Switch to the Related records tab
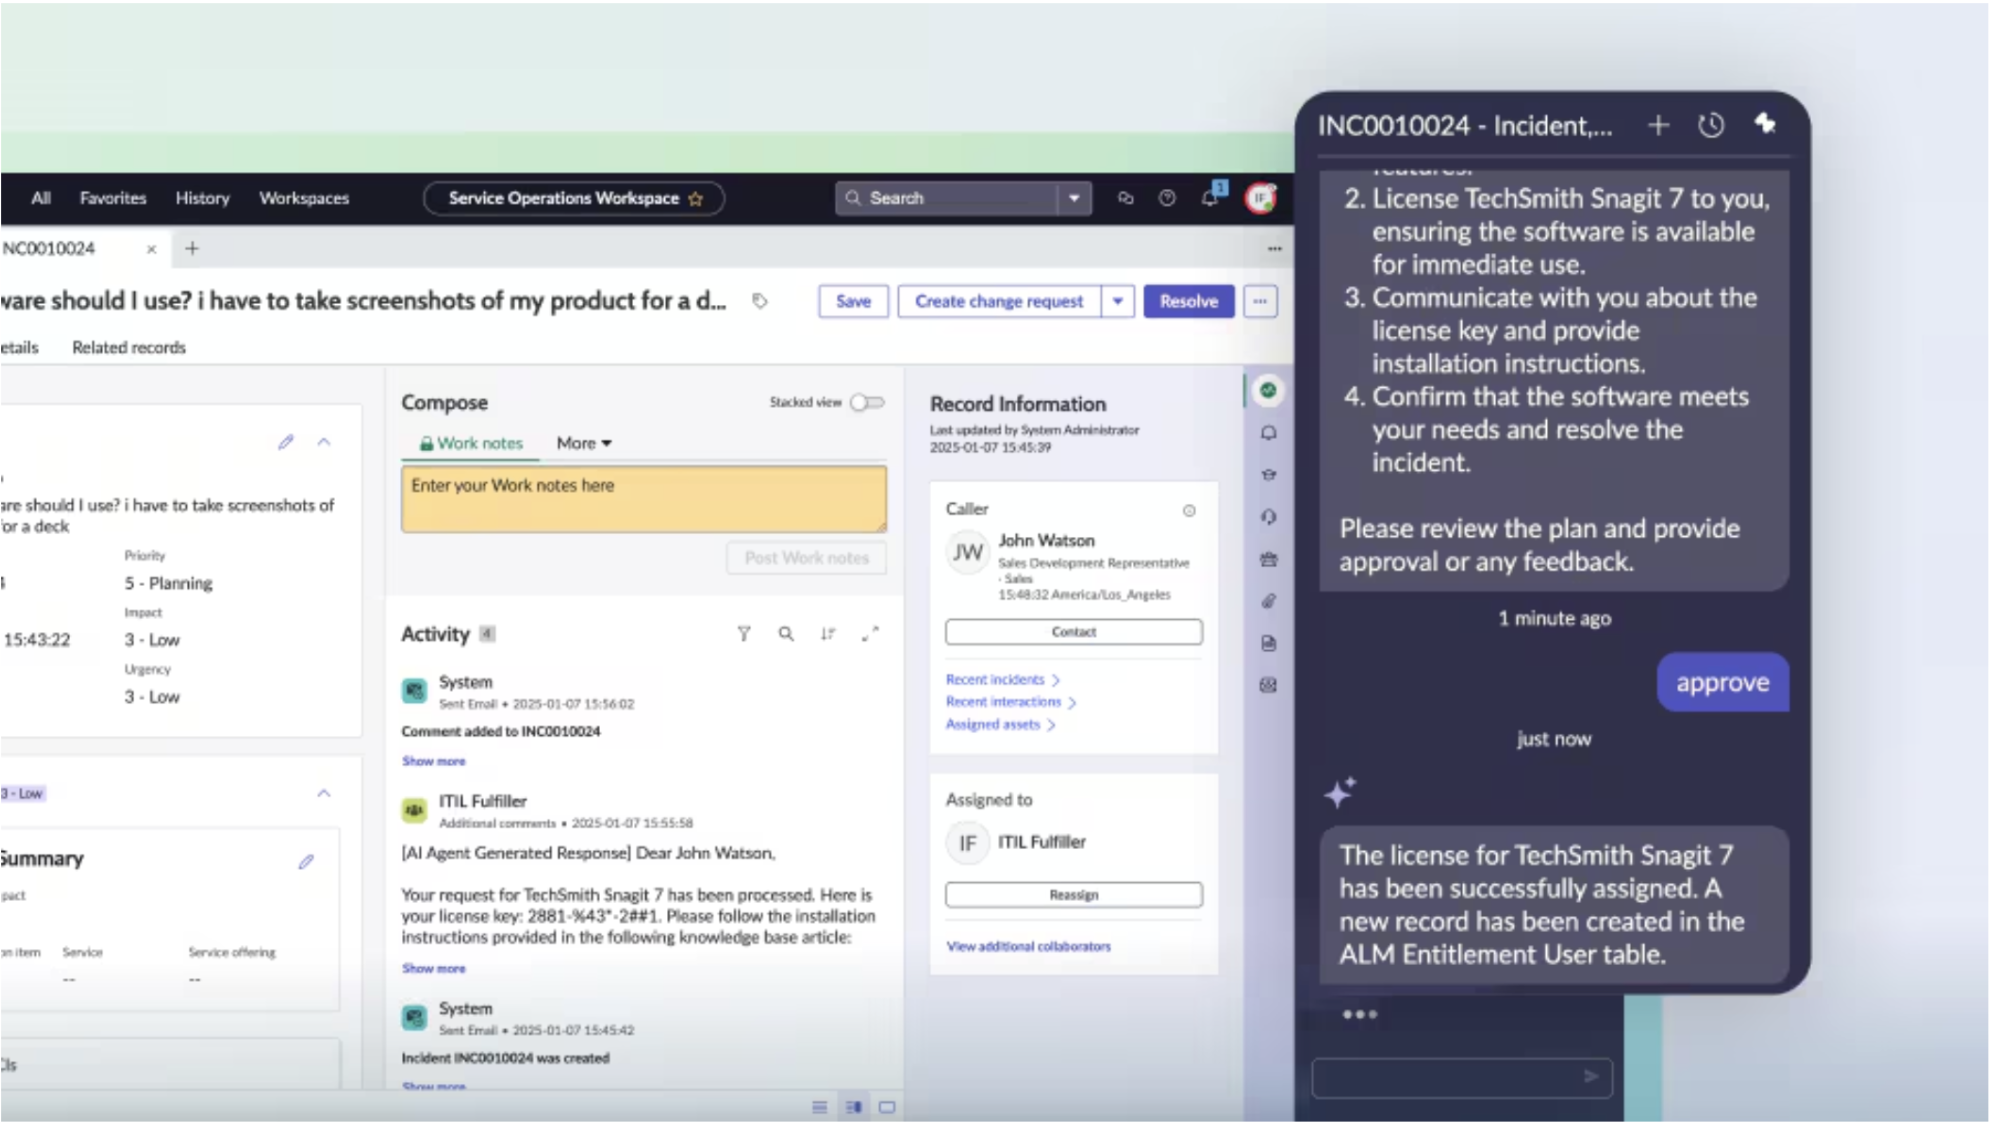 [129, 348]
